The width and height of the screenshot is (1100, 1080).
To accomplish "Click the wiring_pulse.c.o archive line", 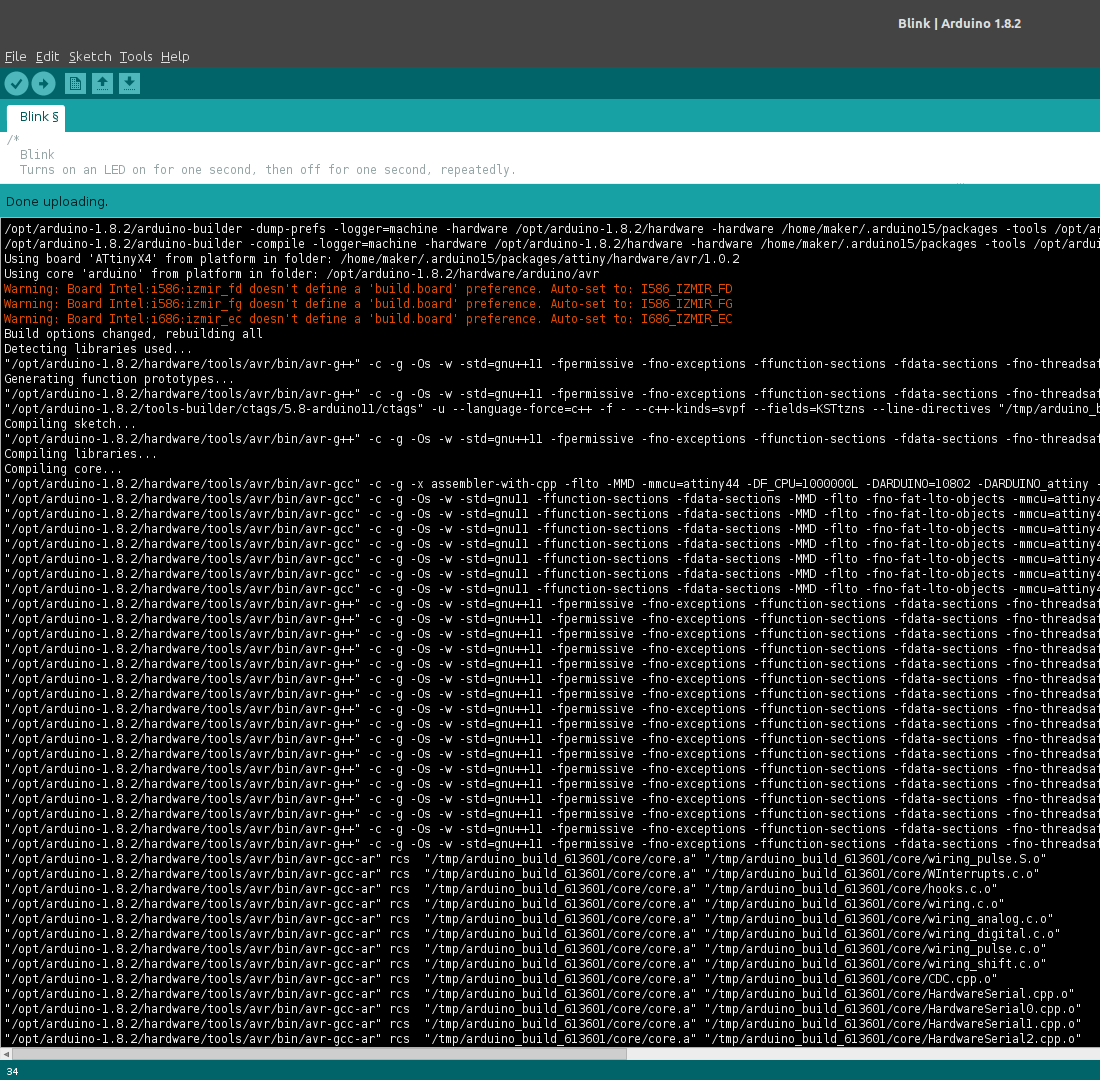I will pos(525,949).
